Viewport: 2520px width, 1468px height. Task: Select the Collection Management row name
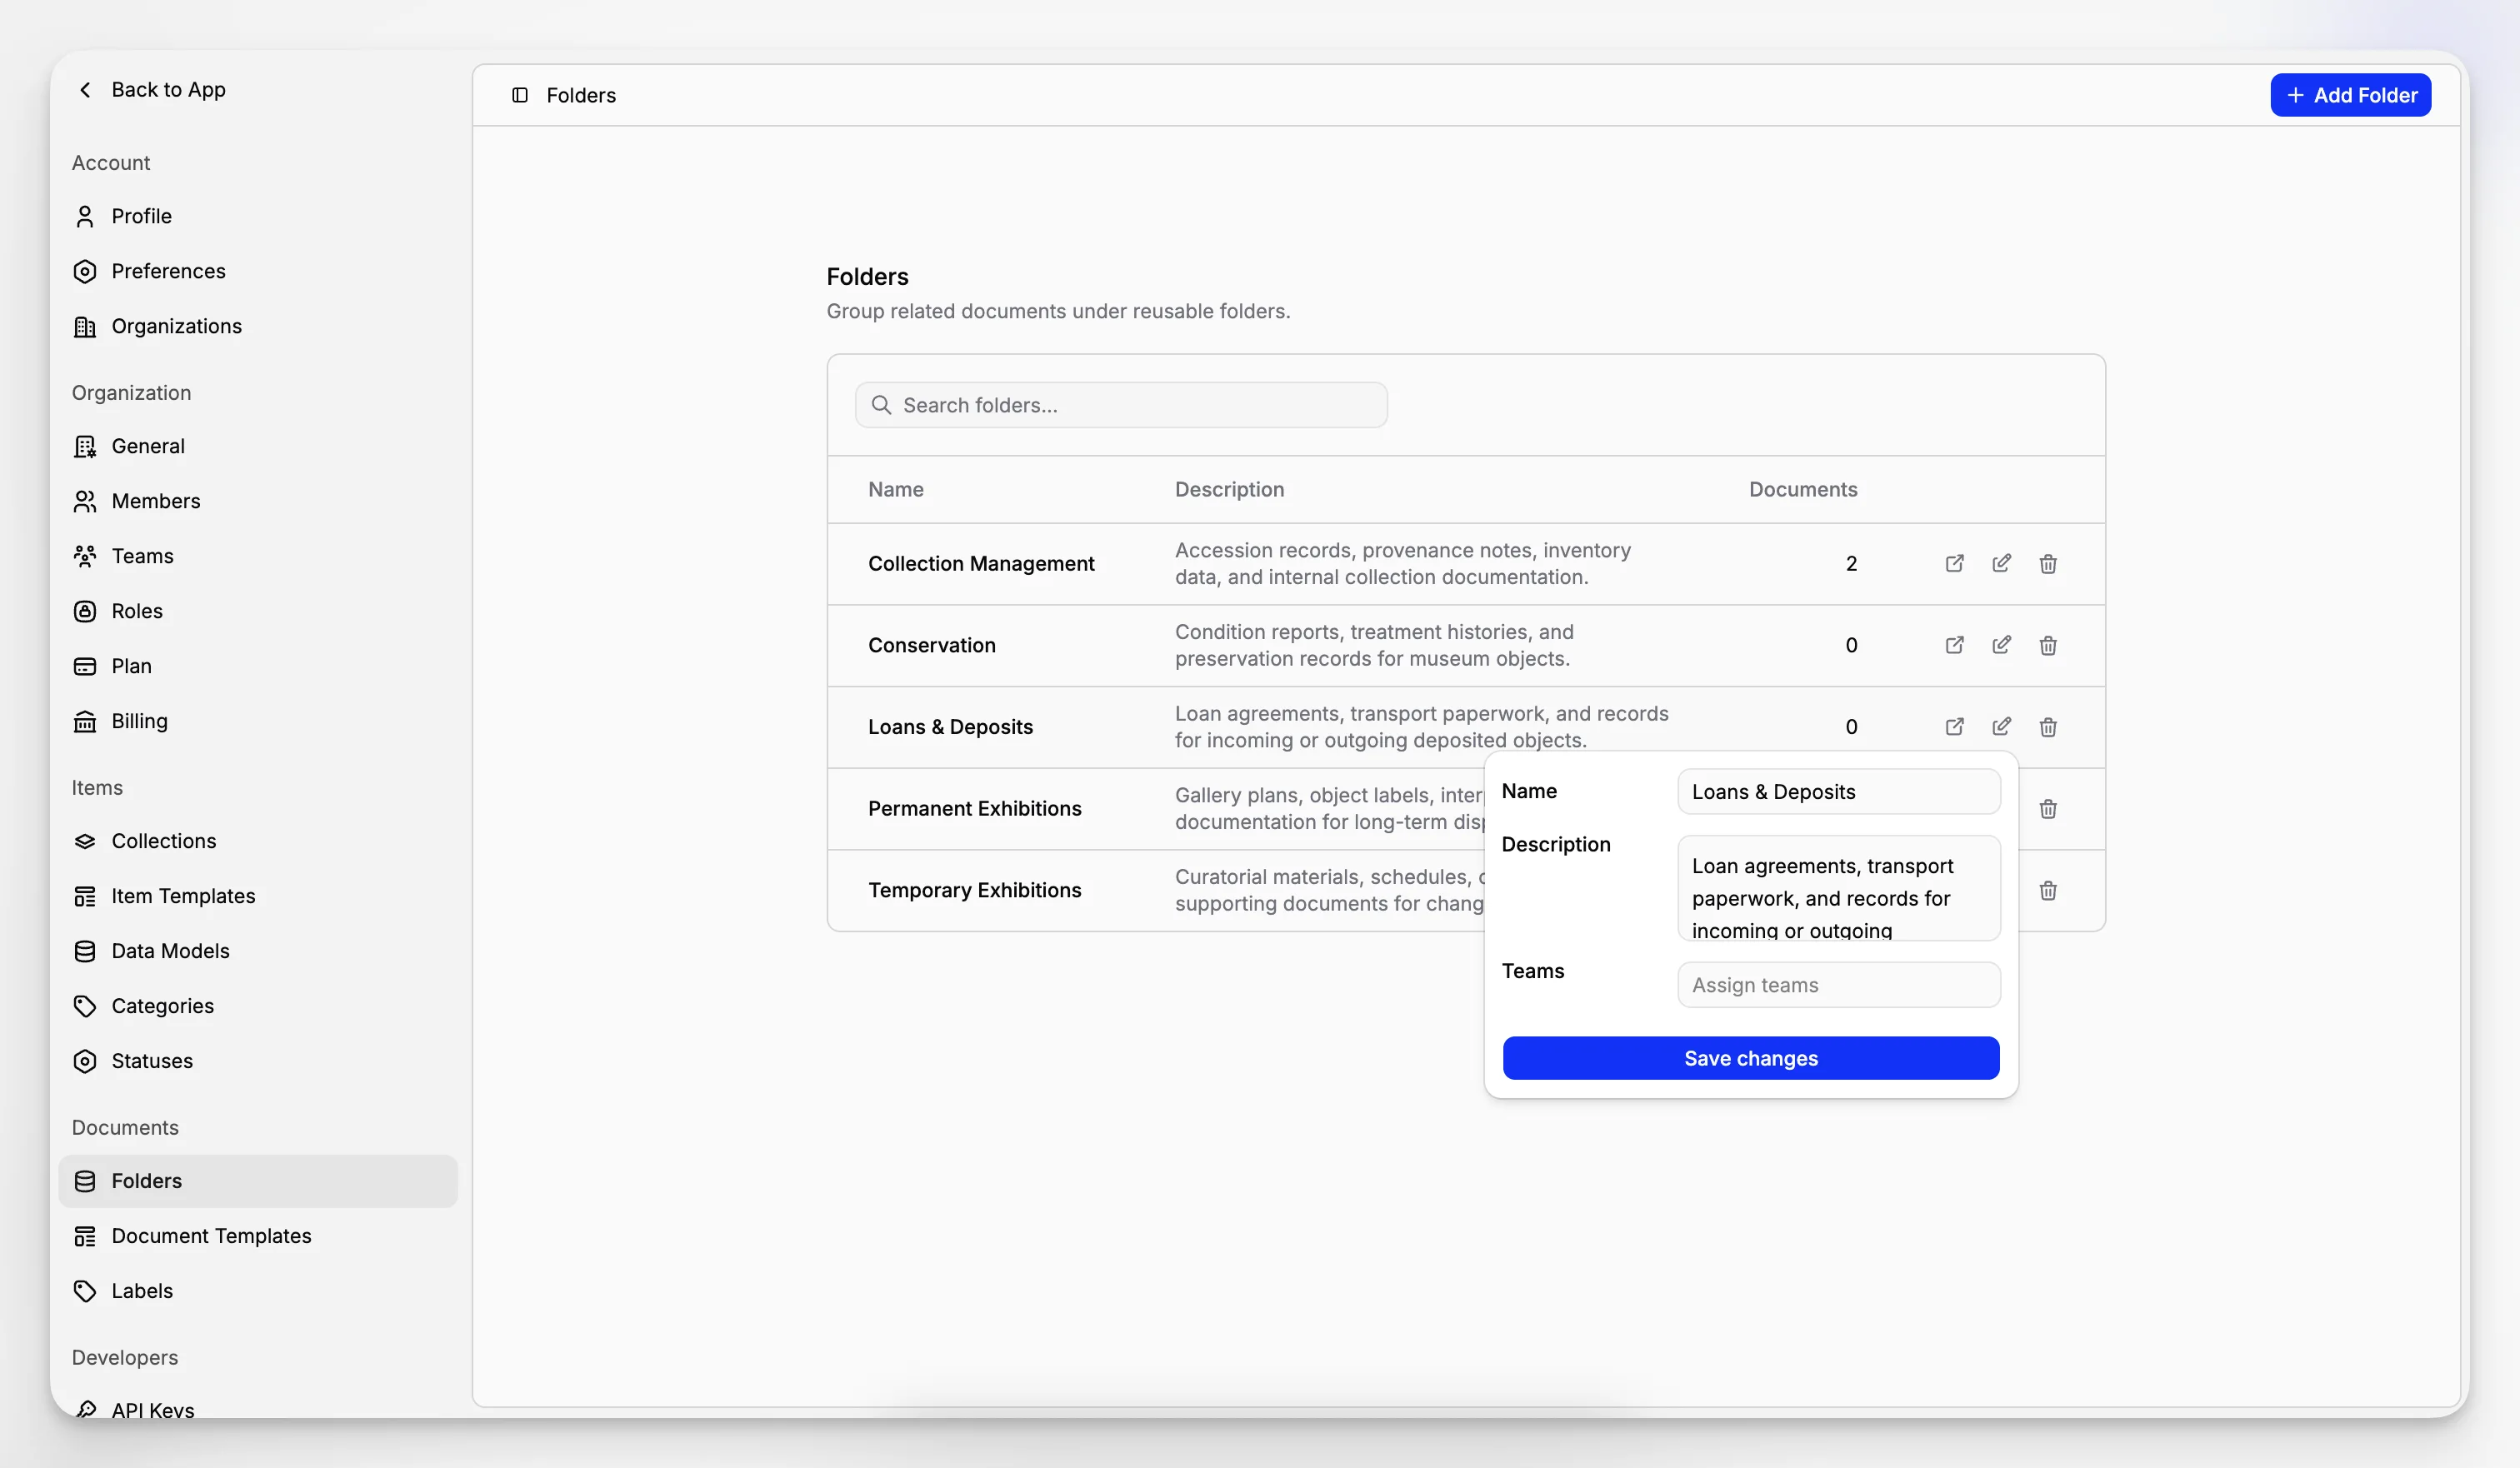(x=981, y=564)
